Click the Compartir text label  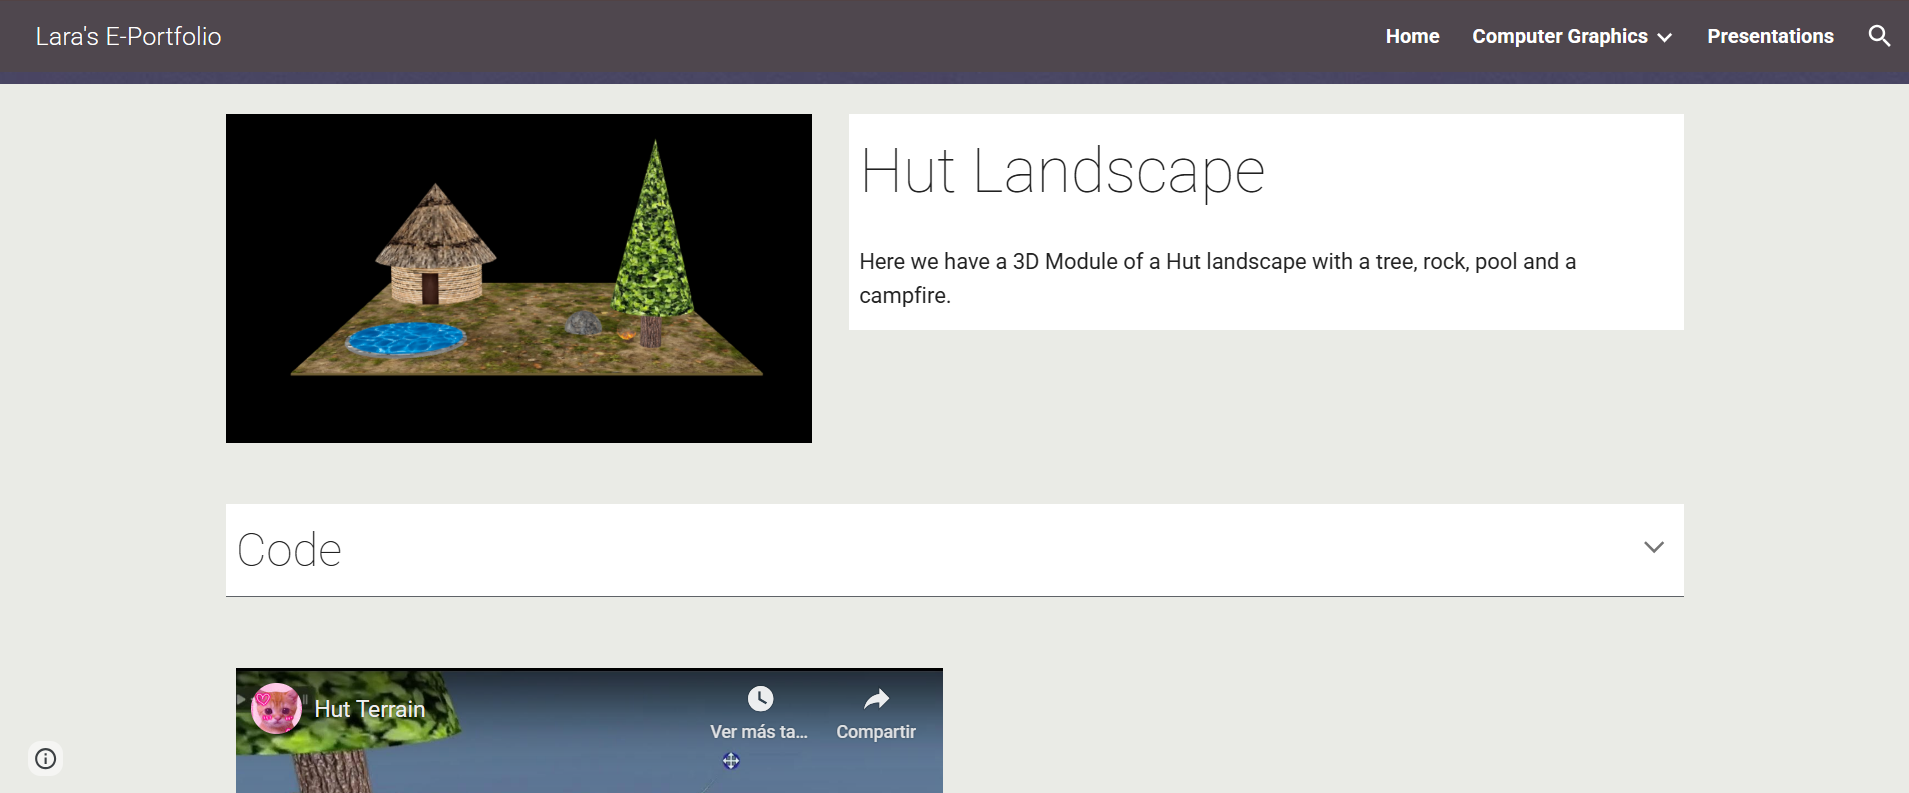(876, 732)
